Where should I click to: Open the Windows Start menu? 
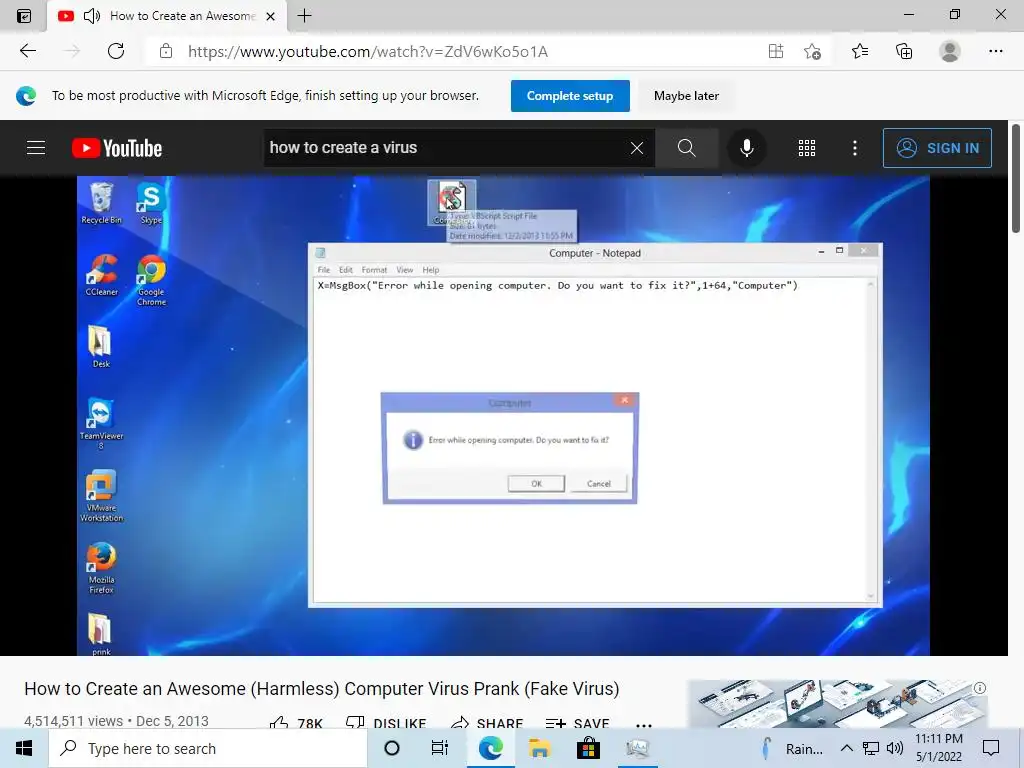[24, 748]
